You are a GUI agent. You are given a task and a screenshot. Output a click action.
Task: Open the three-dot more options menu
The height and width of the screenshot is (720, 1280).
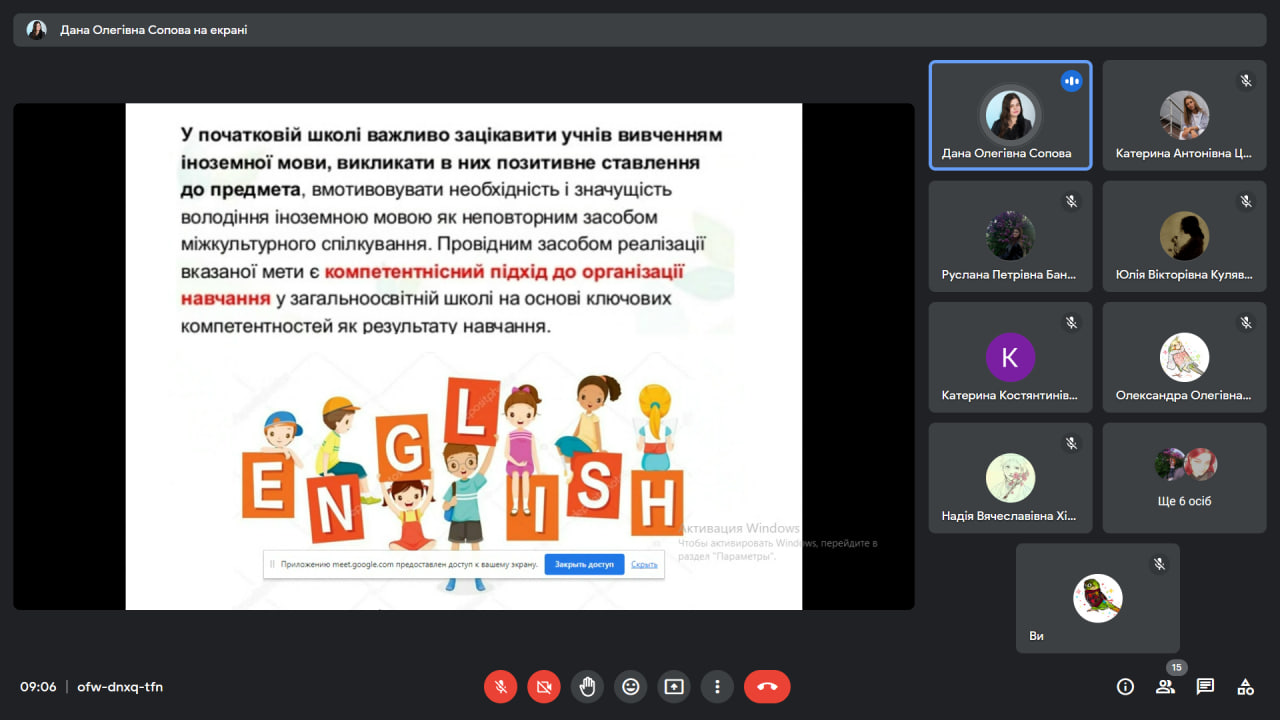click(x=717, y=687)
